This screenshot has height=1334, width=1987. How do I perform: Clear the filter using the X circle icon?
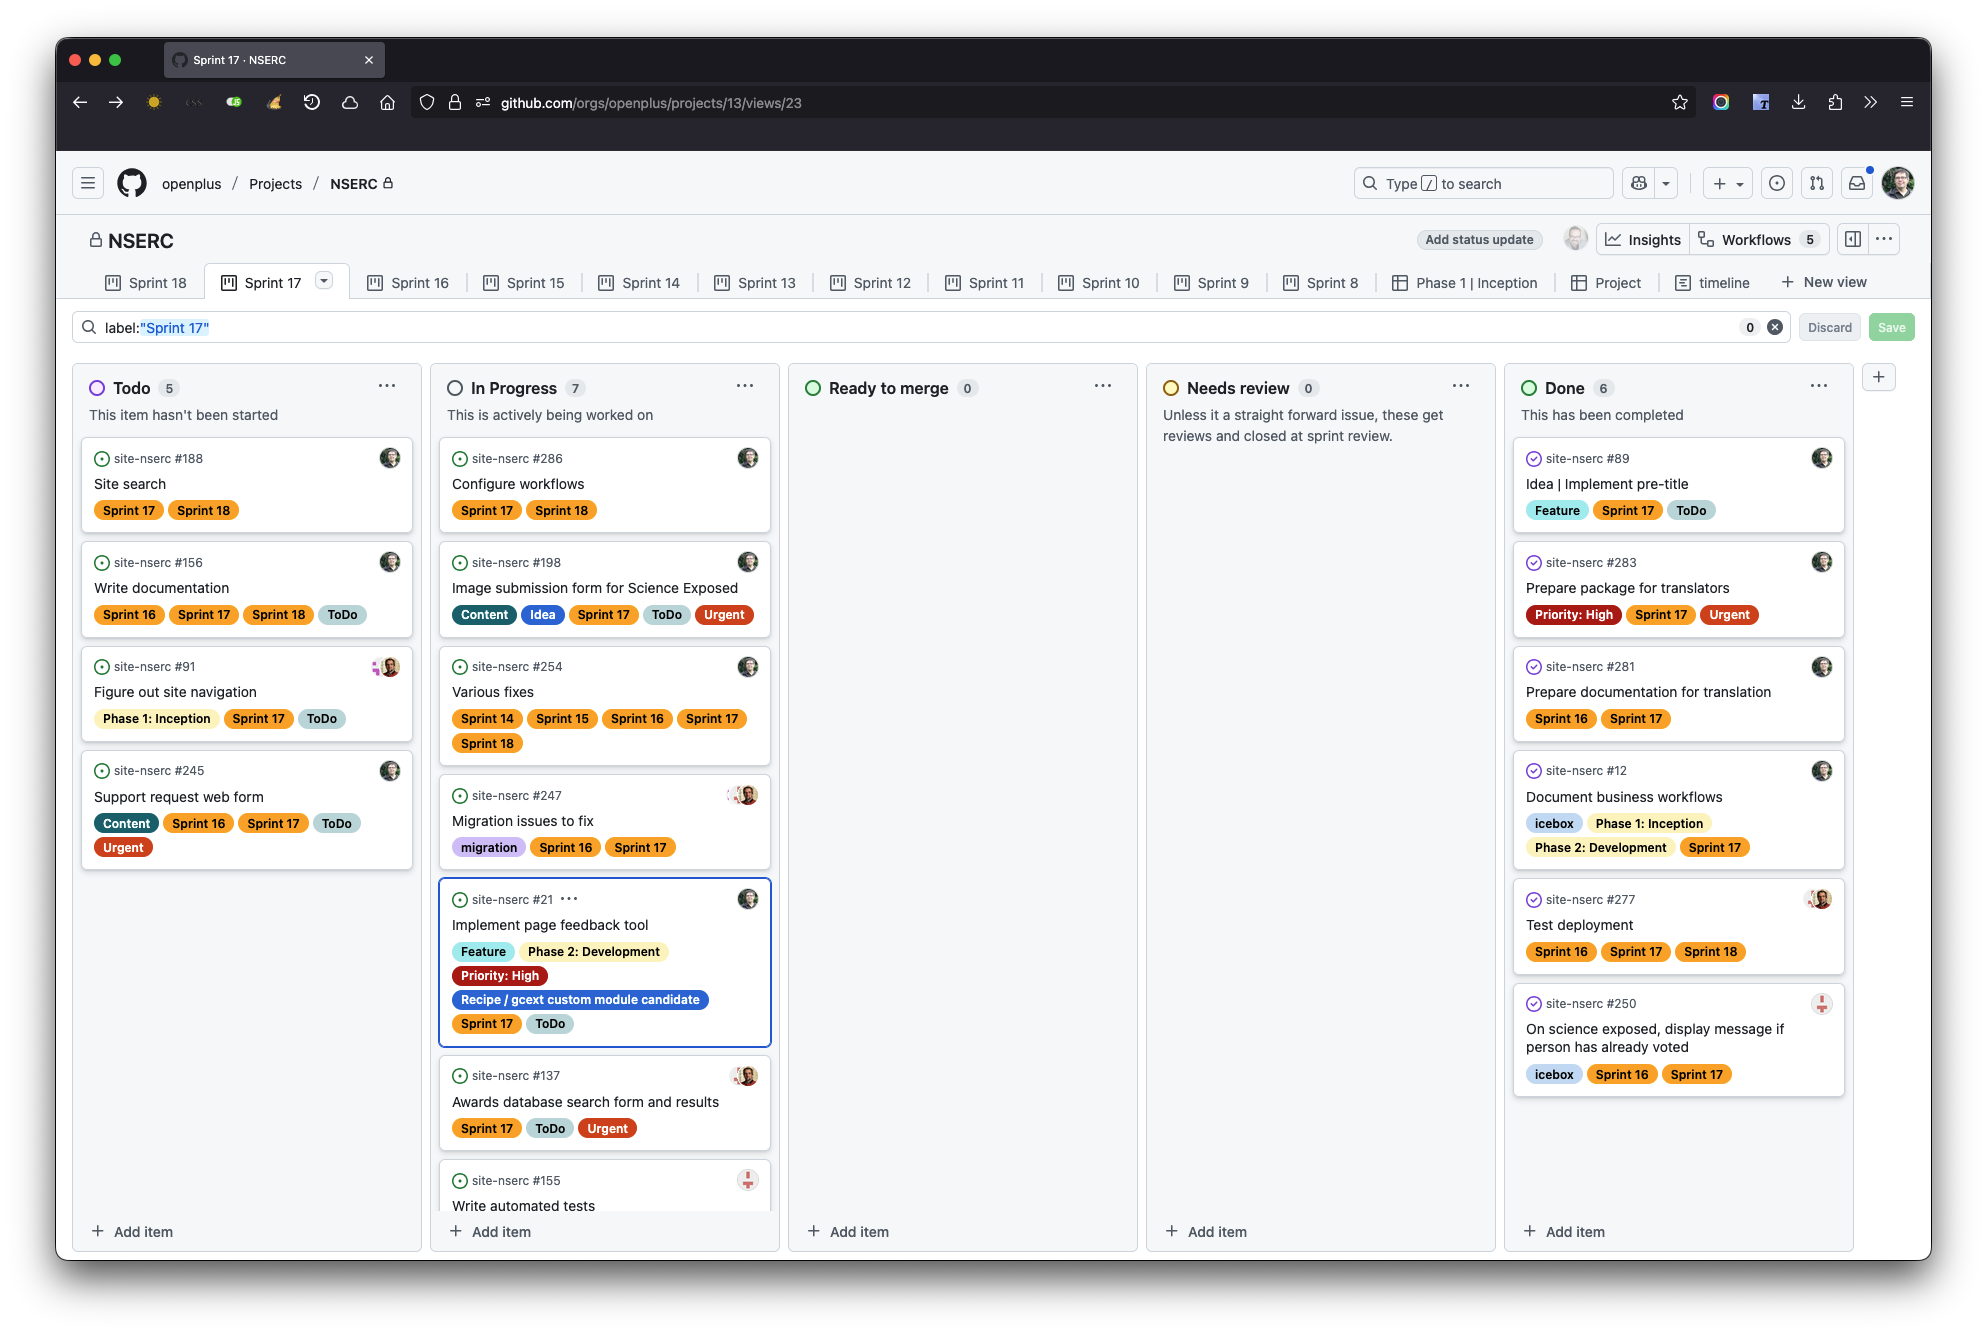[1775, 327]
